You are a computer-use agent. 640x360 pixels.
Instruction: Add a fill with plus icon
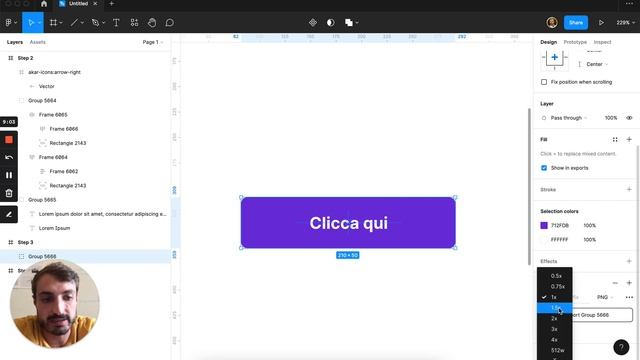tap(629, 140)
